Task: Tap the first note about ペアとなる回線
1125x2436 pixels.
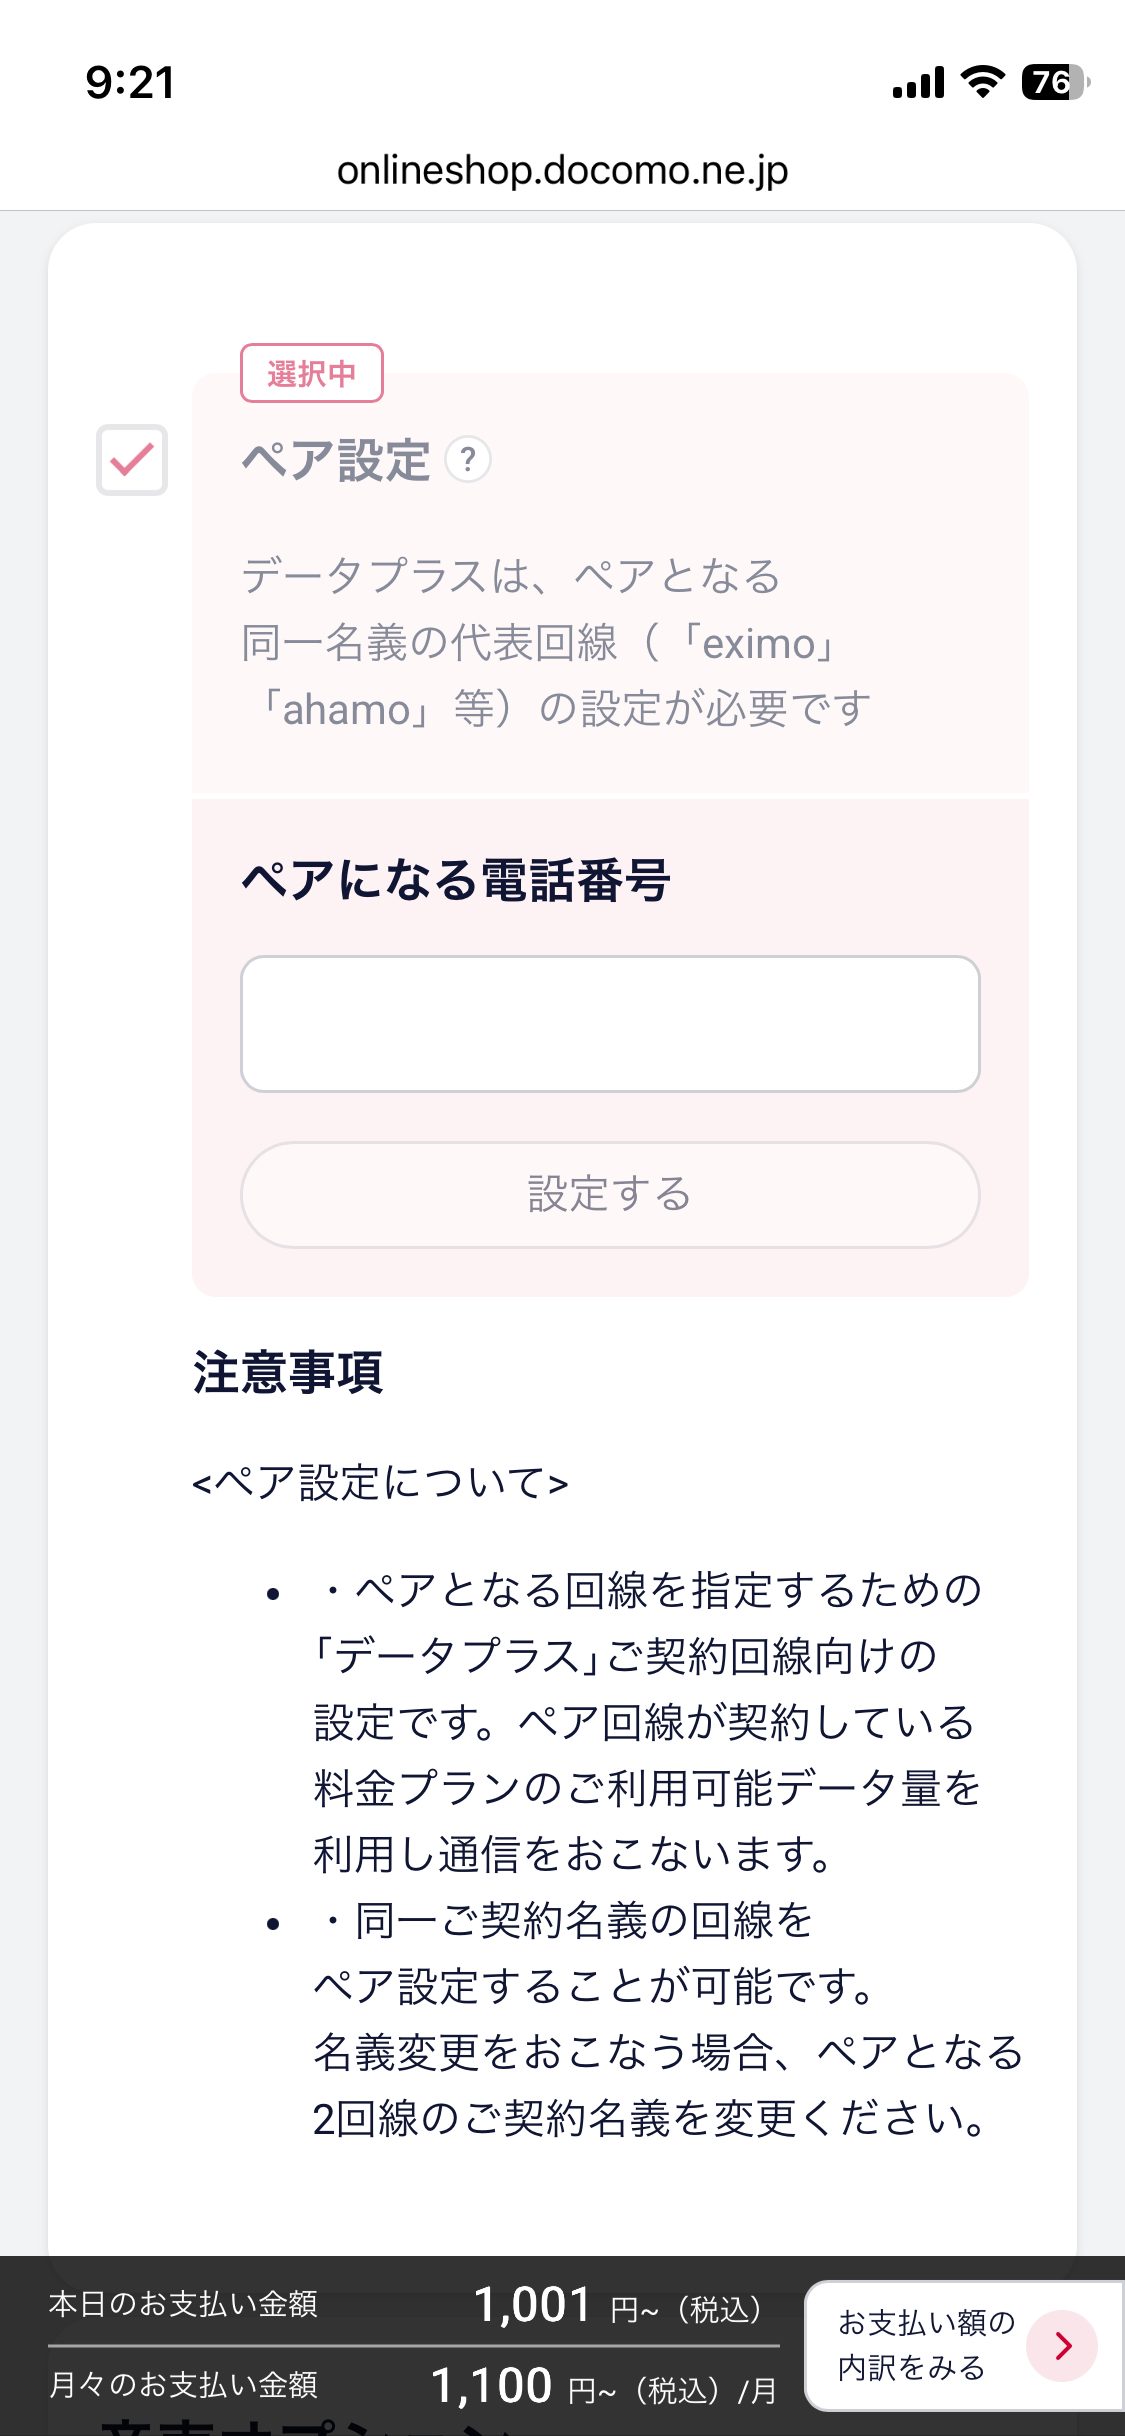Action: point(645,1722)
